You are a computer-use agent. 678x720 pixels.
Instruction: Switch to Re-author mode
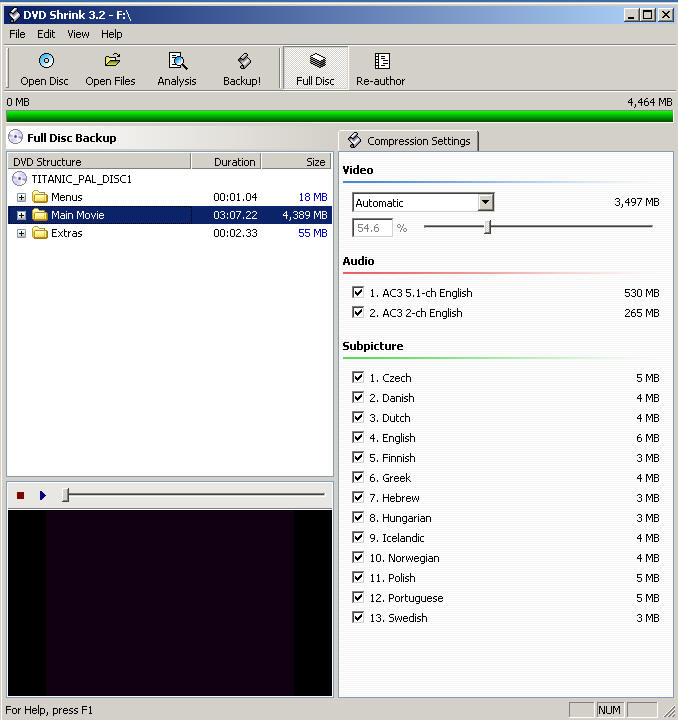[381, 69]
